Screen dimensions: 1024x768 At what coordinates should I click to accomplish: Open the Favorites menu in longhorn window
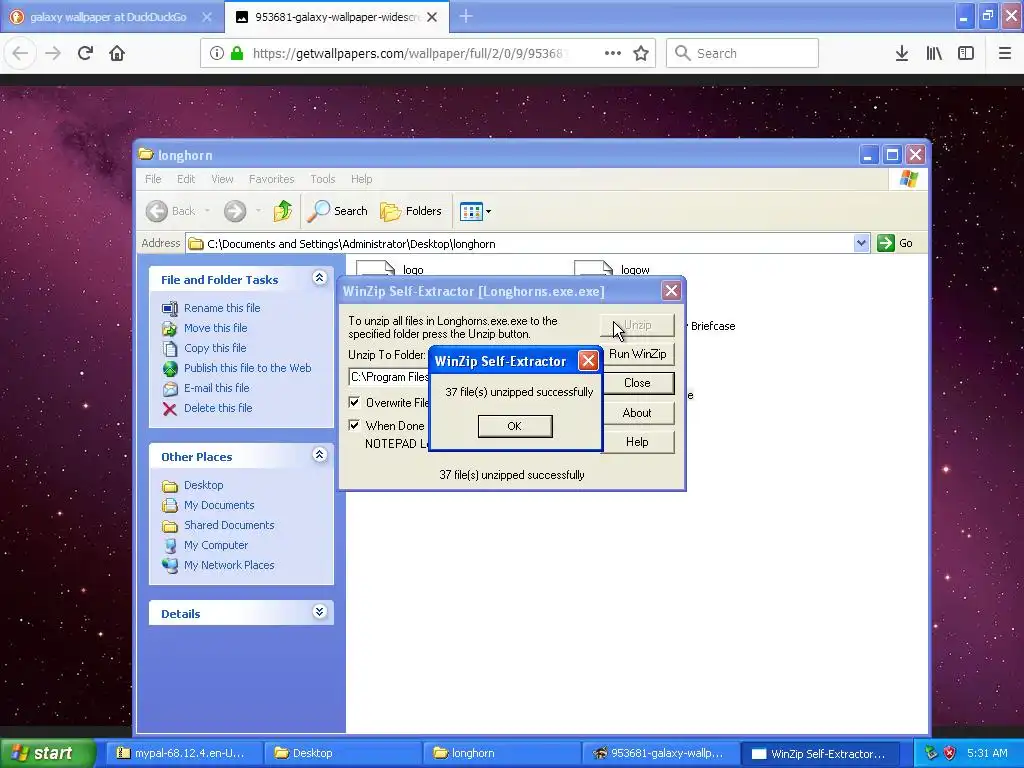[272, 179]
